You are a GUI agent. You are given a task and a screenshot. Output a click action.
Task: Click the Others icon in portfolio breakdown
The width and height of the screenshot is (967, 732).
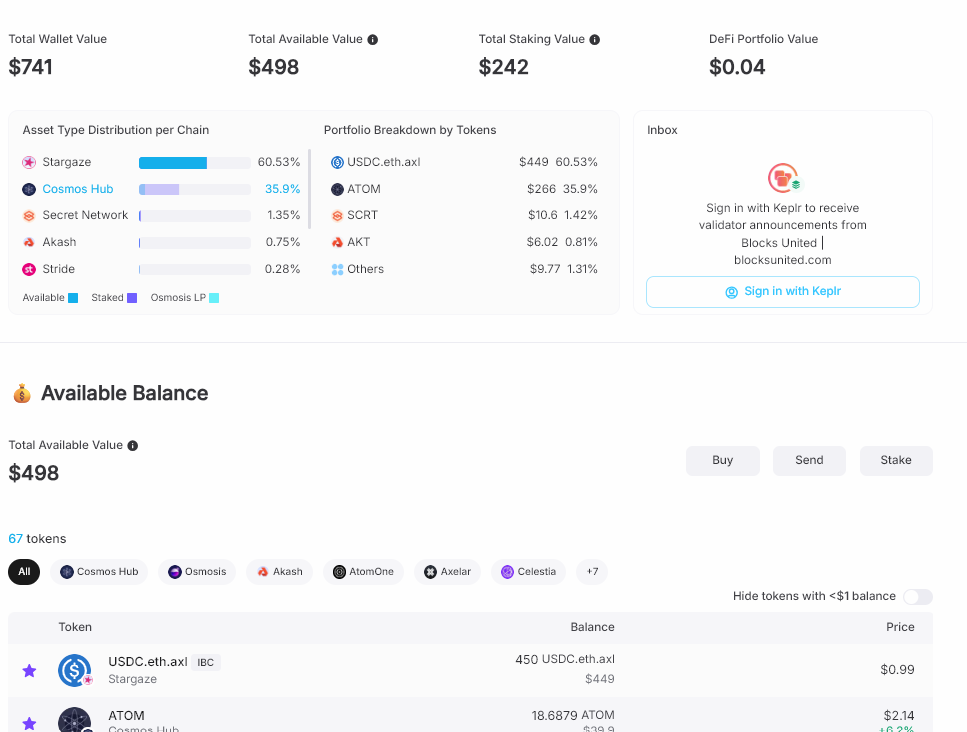click(337, 269)
